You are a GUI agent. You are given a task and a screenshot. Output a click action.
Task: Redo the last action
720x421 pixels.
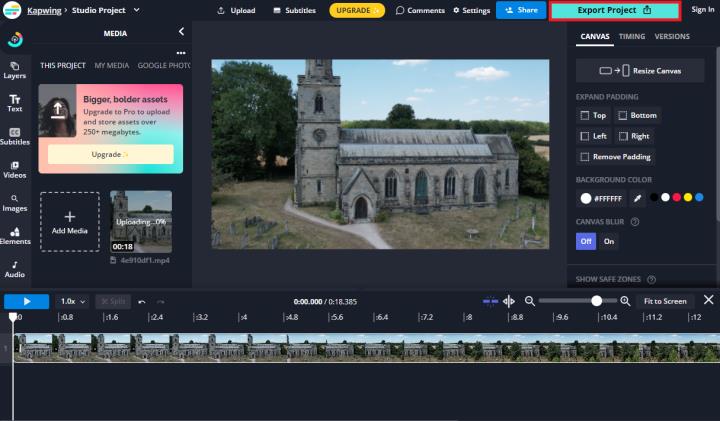coord(160,302)
